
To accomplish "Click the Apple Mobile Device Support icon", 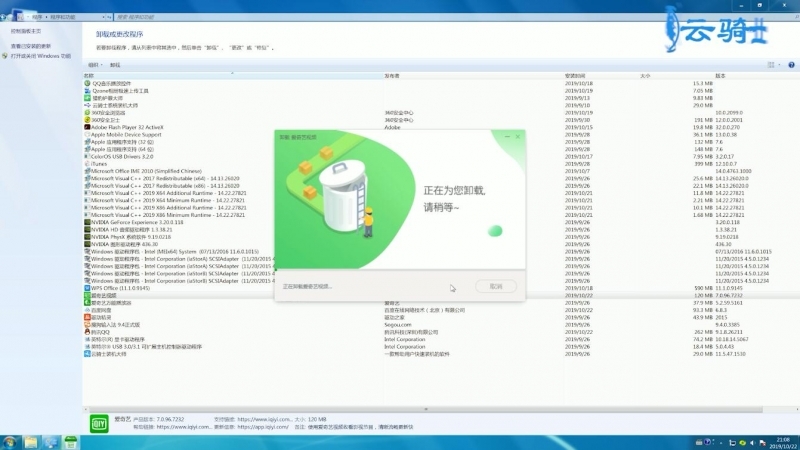I will tap(87, 135).
